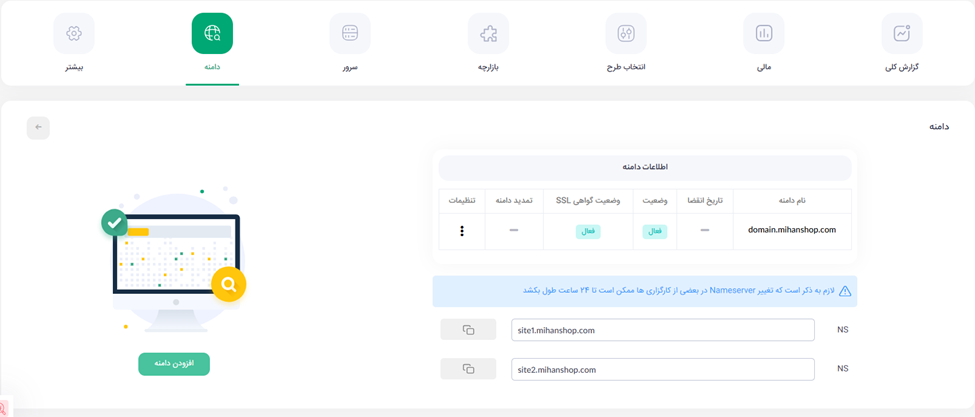Switch to the مالی tab label

[764, 67]
